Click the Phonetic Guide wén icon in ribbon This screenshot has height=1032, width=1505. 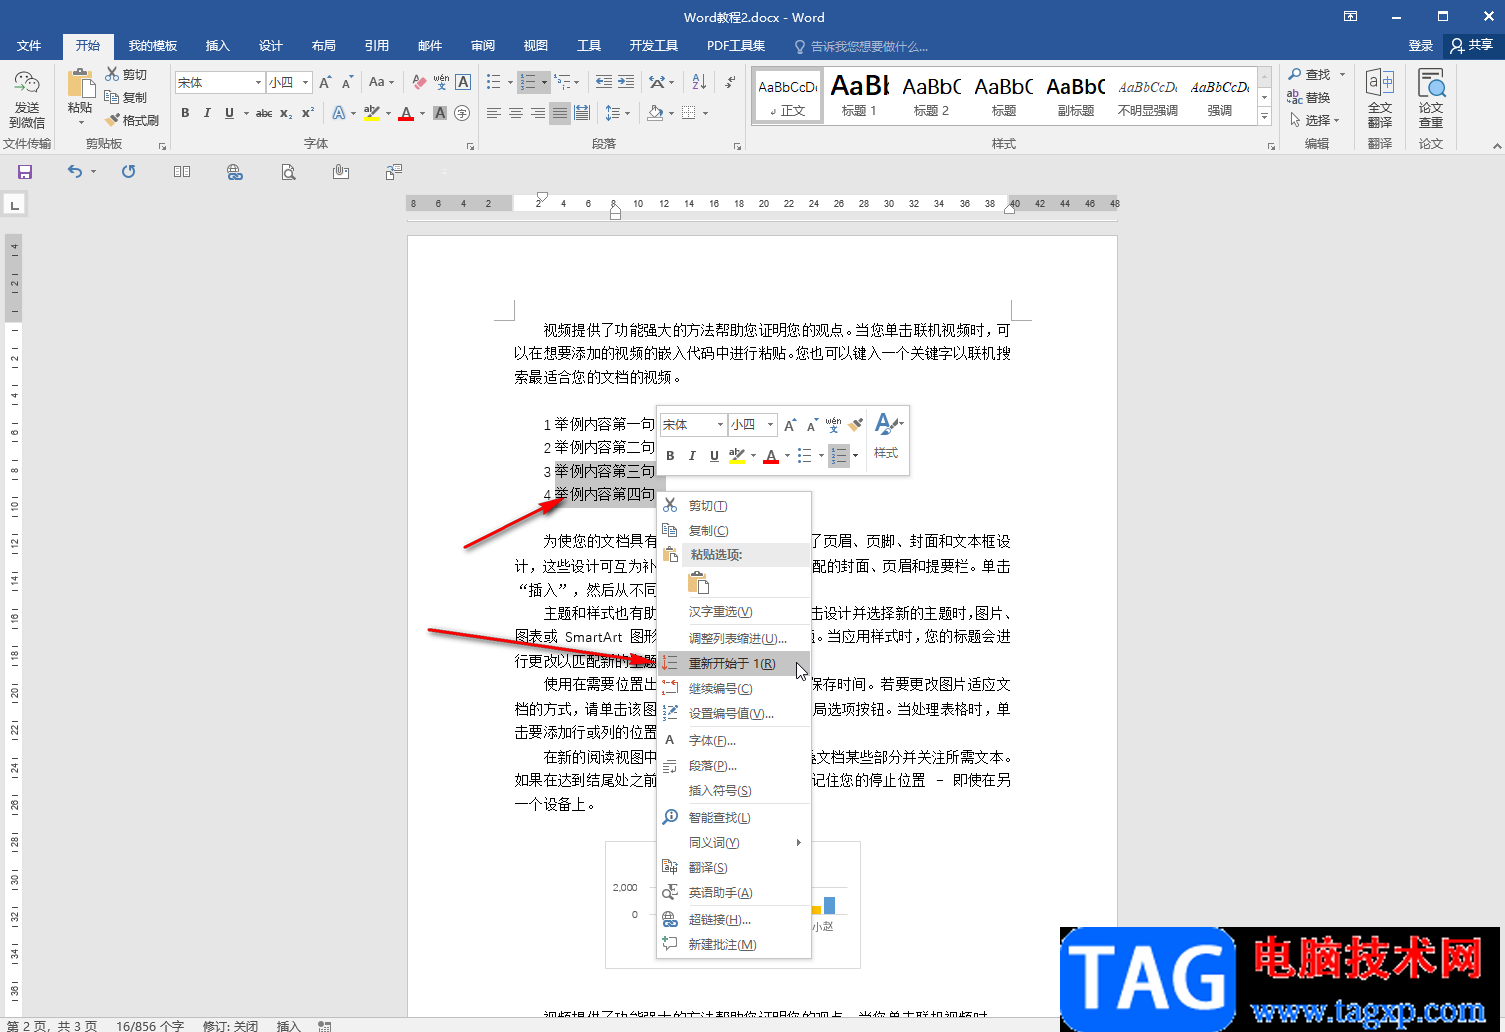[x=441, y=82]
